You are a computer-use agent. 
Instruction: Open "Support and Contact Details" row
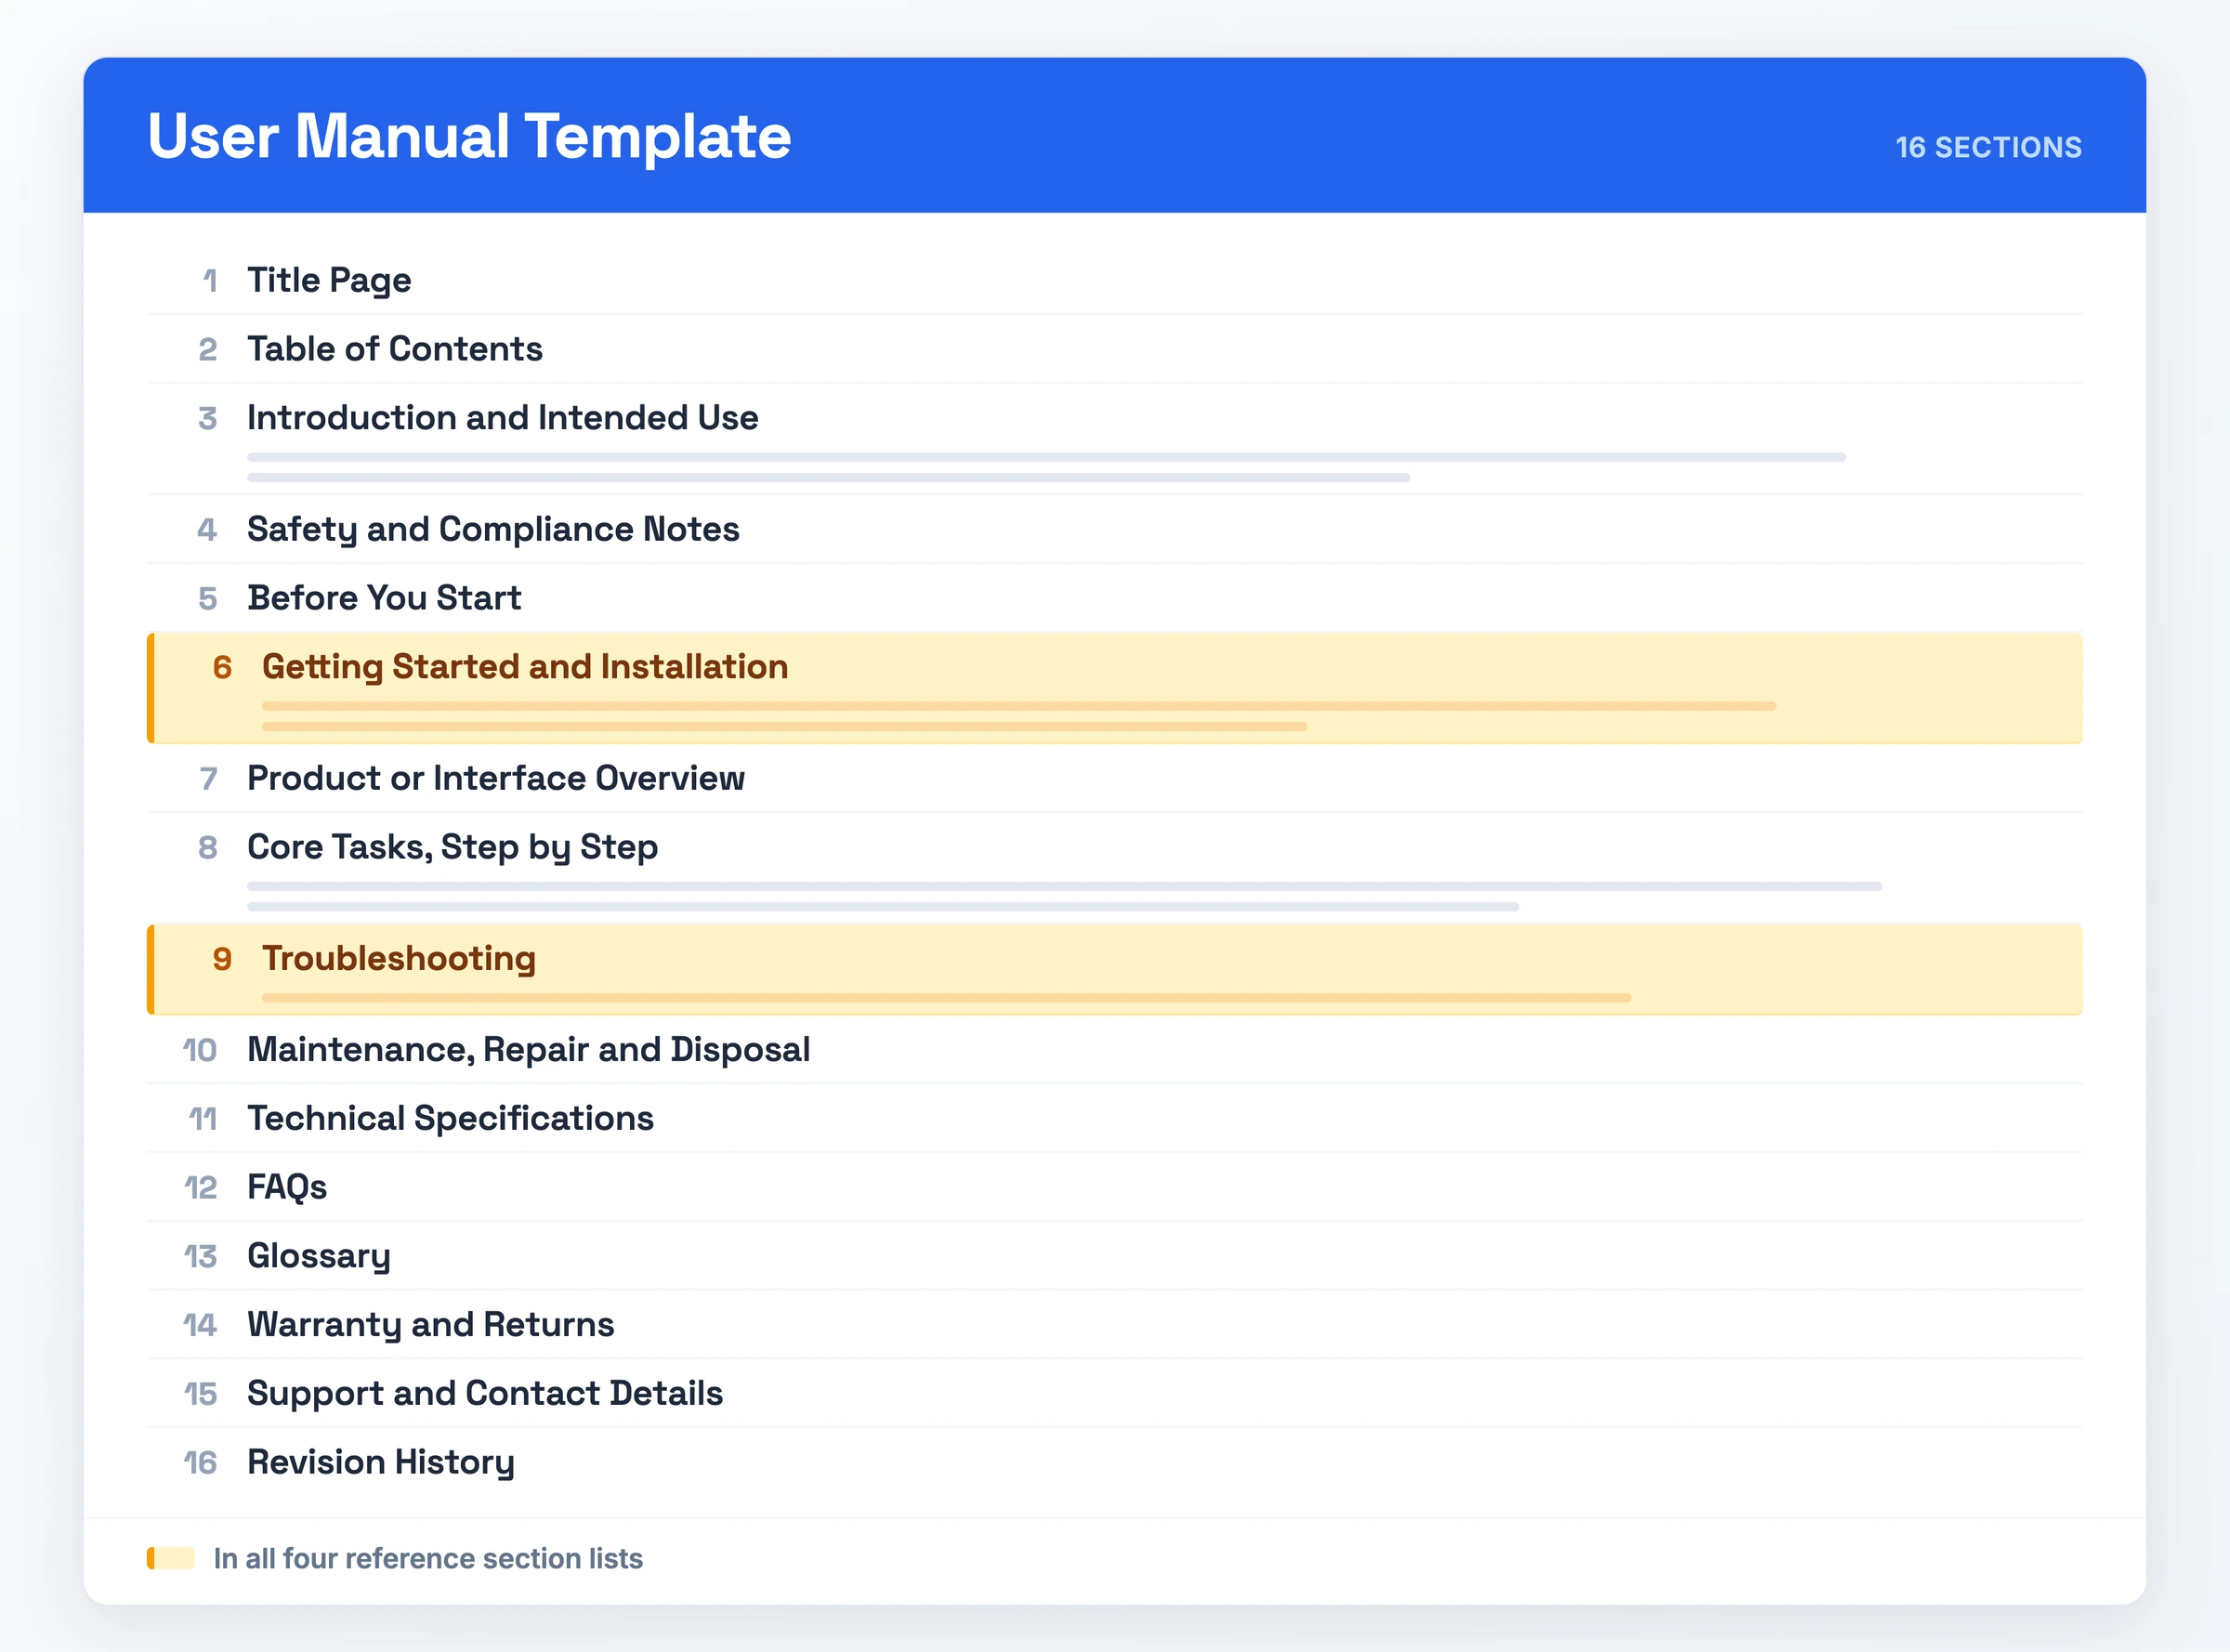point(1114,1394)
